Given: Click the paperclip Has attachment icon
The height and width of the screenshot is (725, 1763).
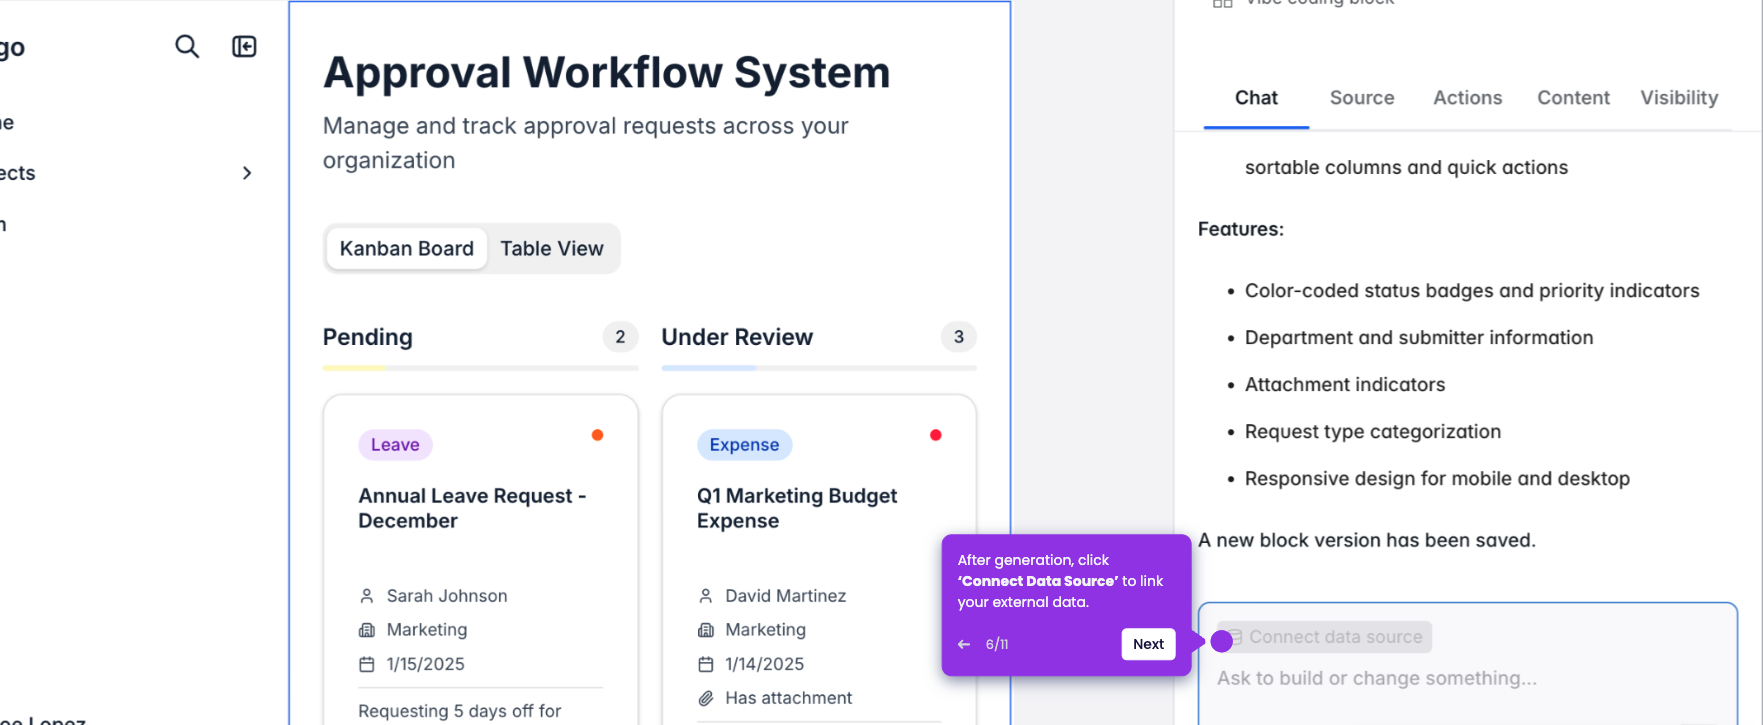Looking at the screenshot, I should click(706, 698).
